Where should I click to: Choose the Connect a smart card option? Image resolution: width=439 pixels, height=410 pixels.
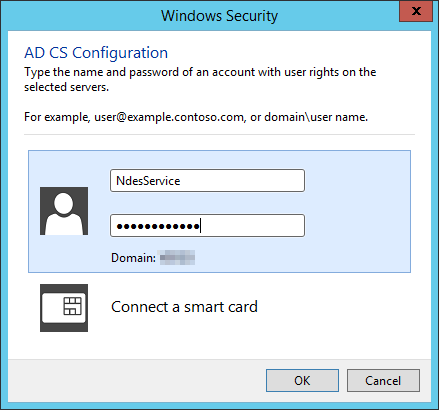[x=184, y=307]
